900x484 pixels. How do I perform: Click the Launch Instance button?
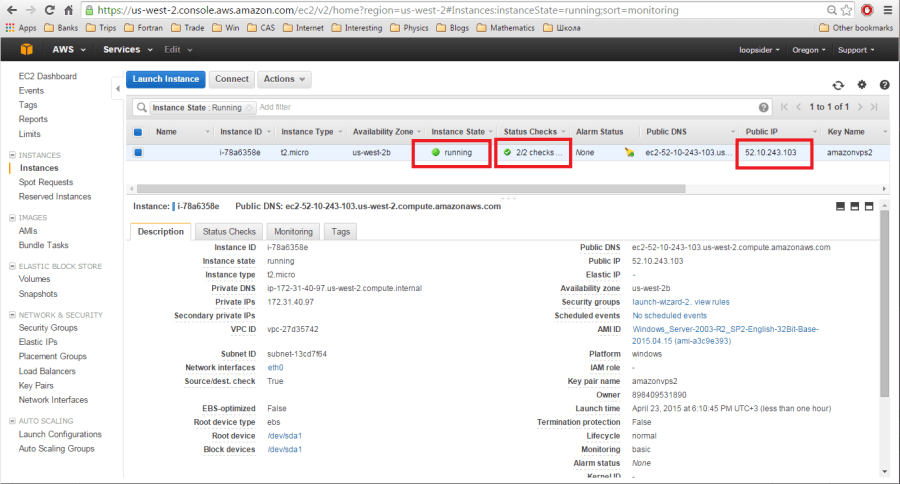pos(166,79)
